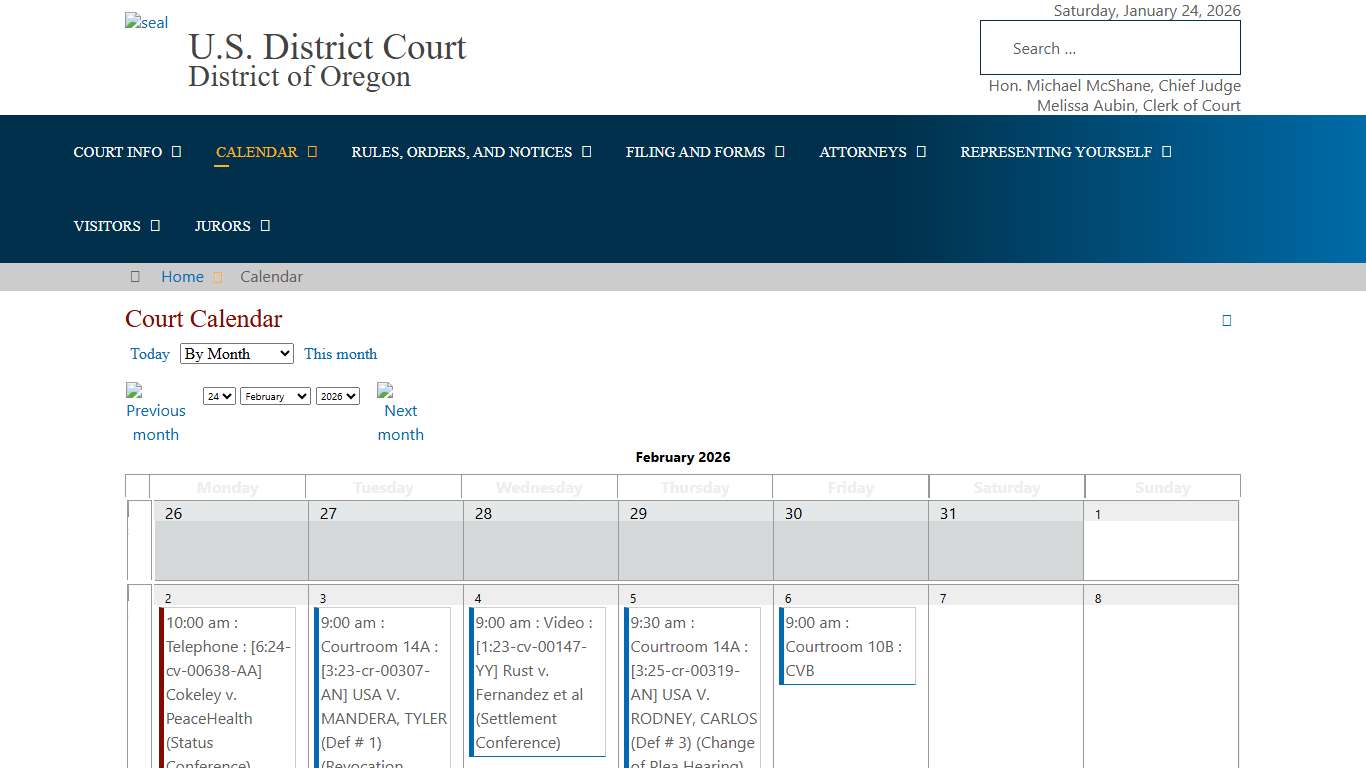
Task: Open the By Month view dropdown
Action: coord(237,354)
